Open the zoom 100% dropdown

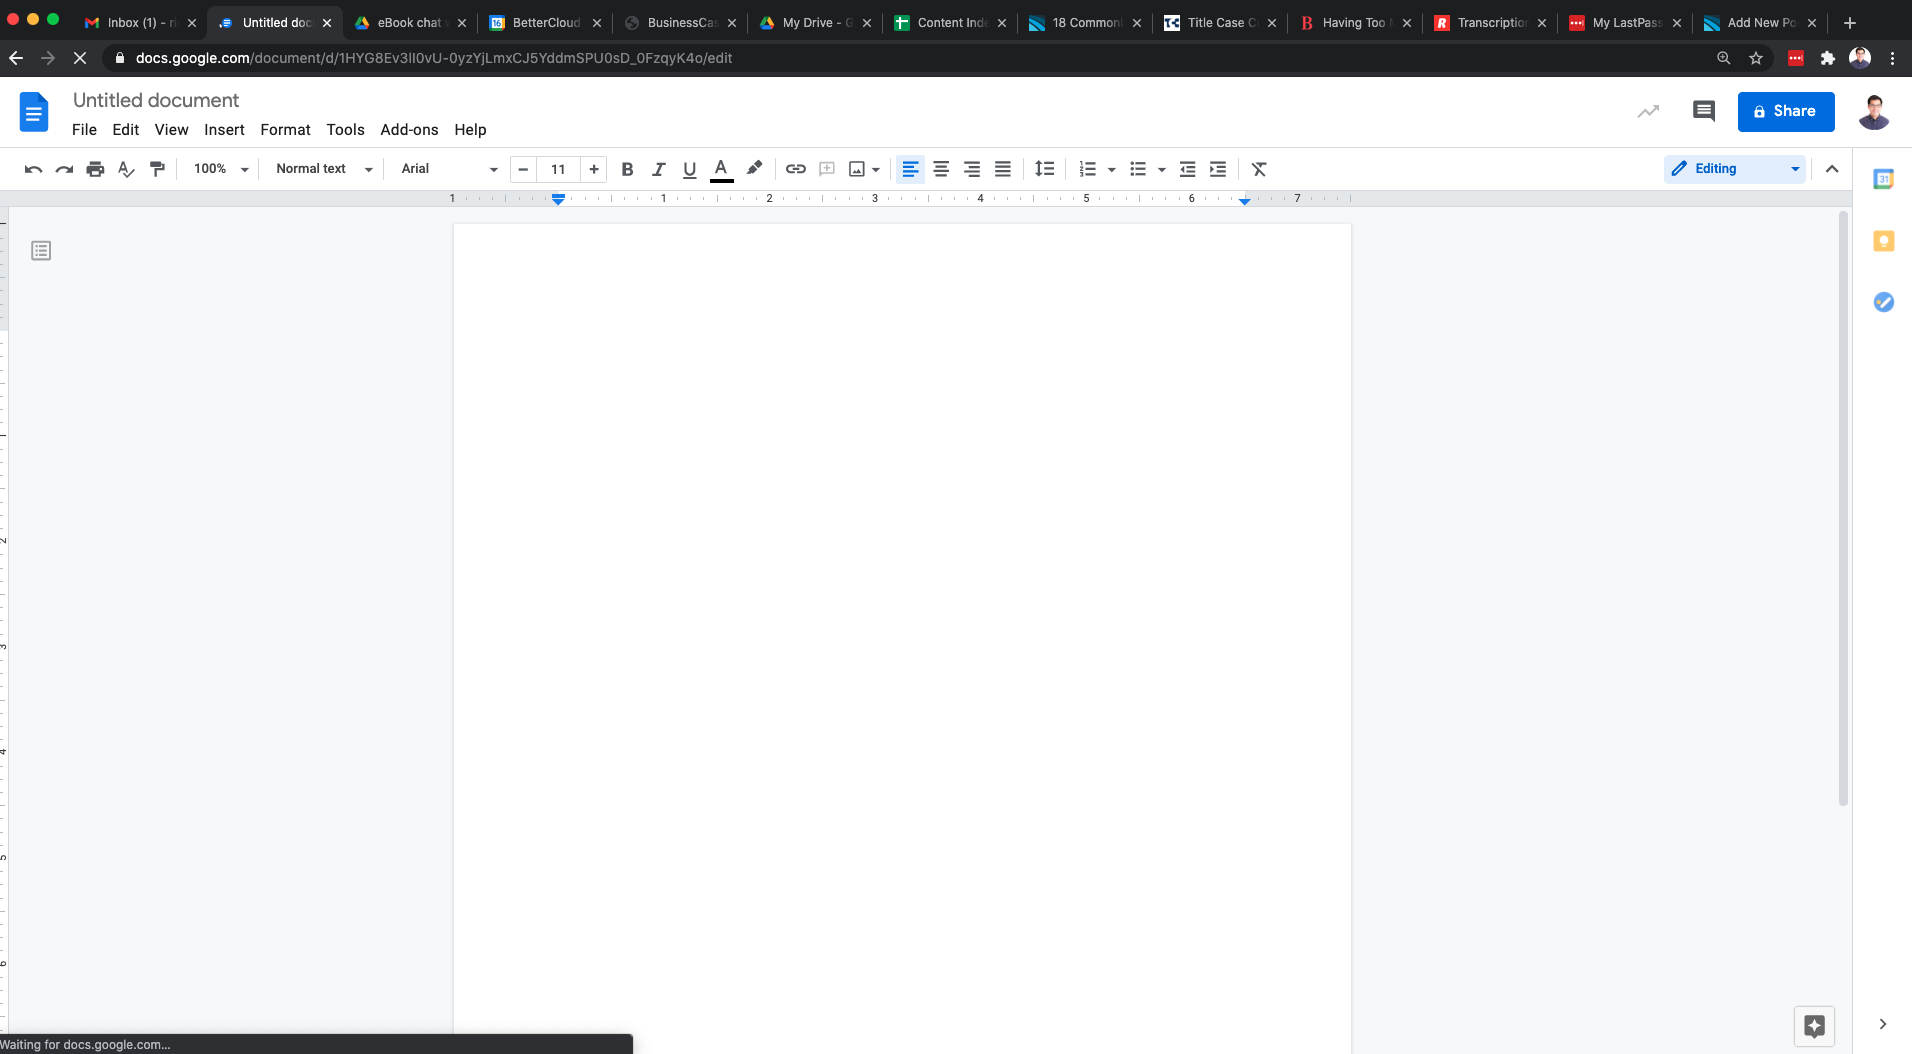[x=220, y=169]
